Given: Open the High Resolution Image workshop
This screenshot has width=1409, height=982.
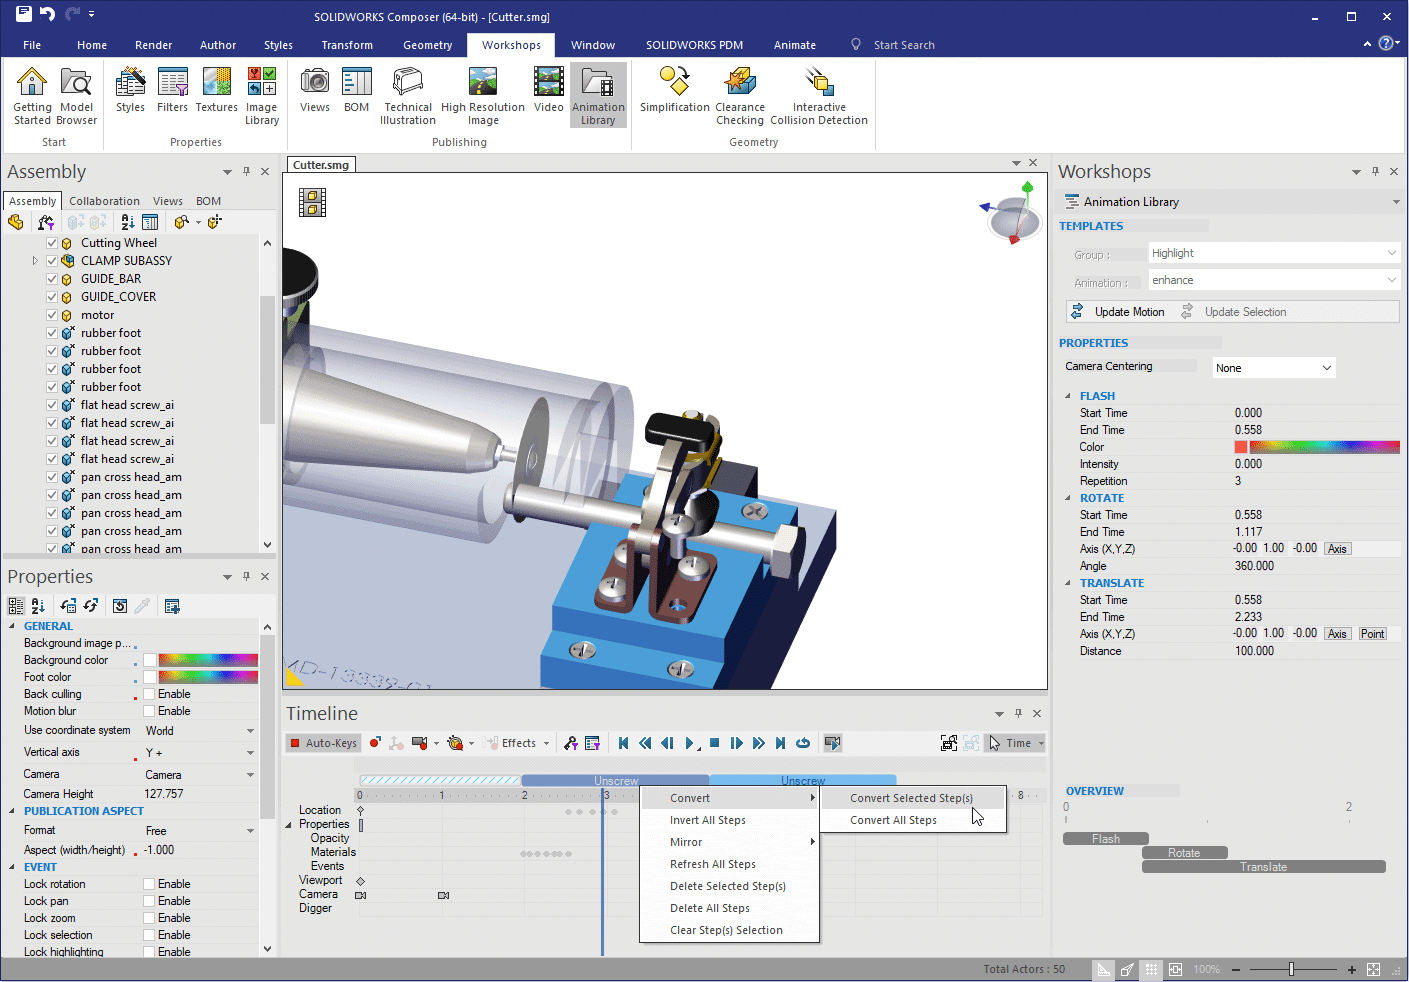Looking at the screenshot, I should pos(483,96).
